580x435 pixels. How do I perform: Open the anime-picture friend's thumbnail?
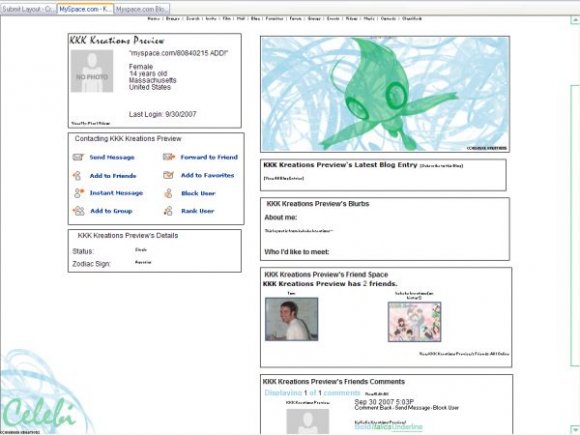coord(414,322)
